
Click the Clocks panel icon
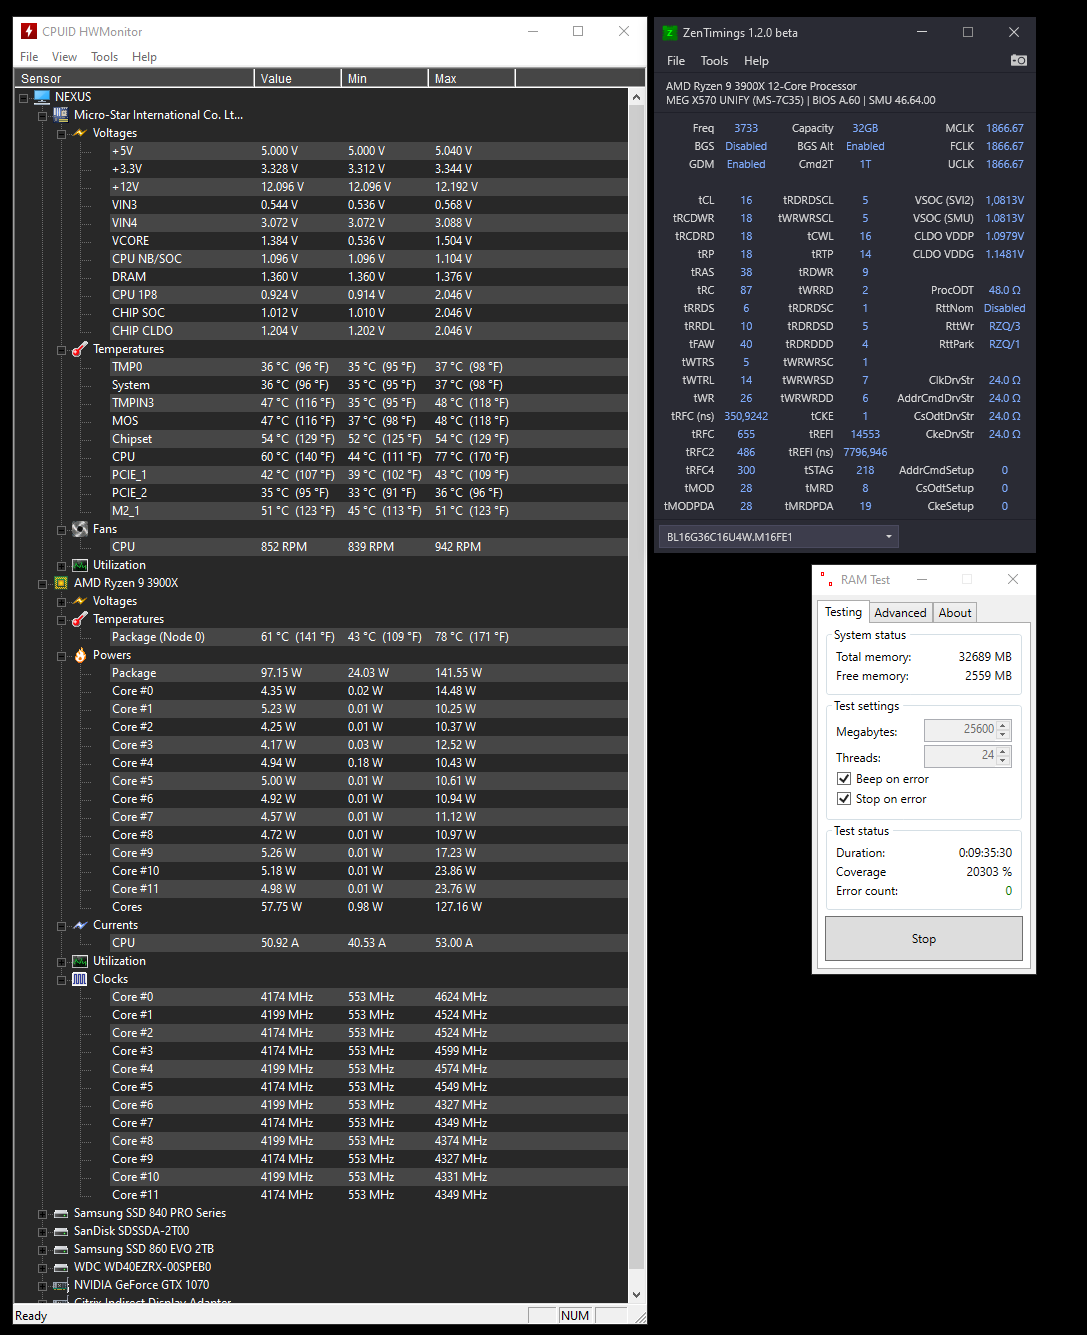pyautogui.click(x=80, y=979)
